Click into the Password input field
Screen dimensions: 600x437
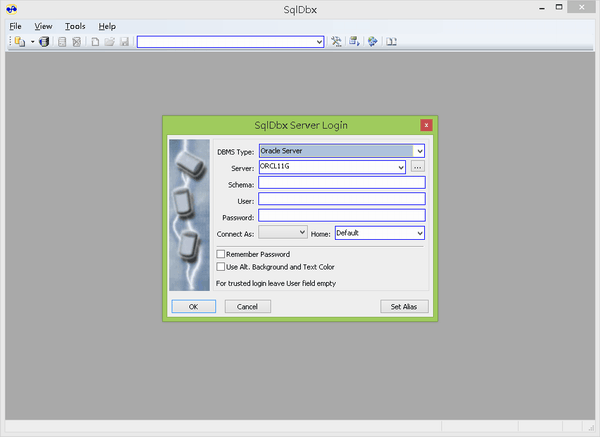[x=341, y=215]
